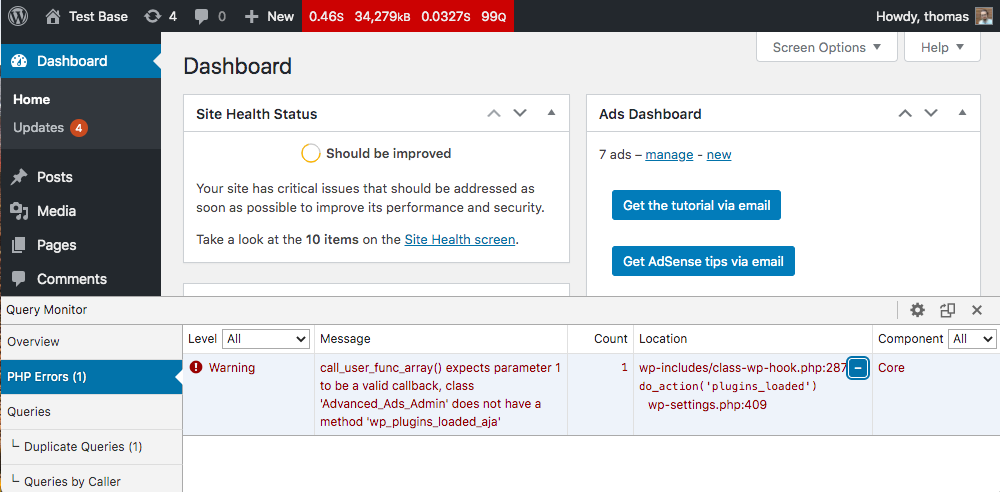Collapse the Warning stack trace toggle
Image resolution: width=1000 pixels, height=492 pixels.
(857, 368)
